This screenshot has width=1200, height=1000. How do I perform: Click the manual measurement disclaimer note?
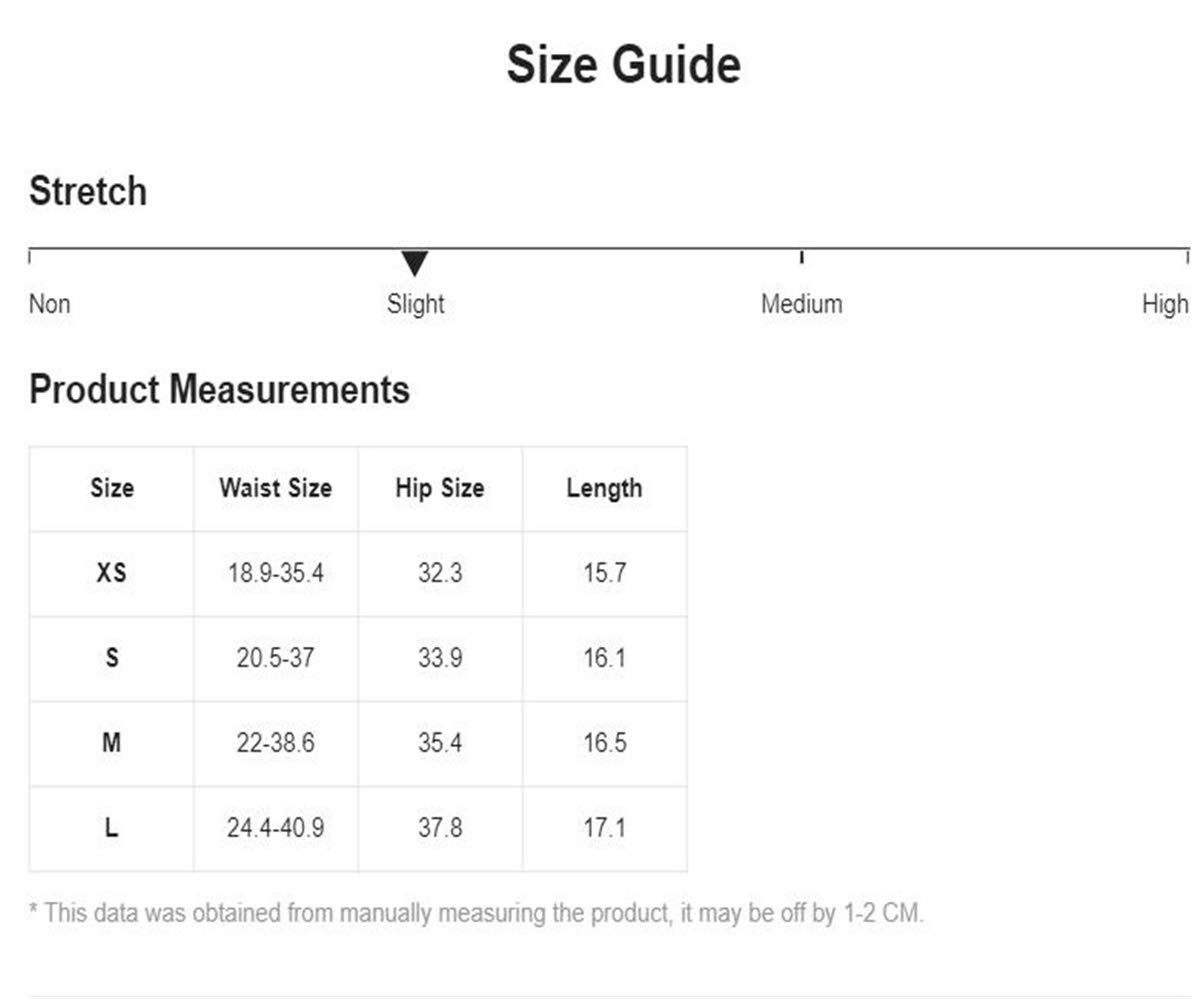point(476,913)
